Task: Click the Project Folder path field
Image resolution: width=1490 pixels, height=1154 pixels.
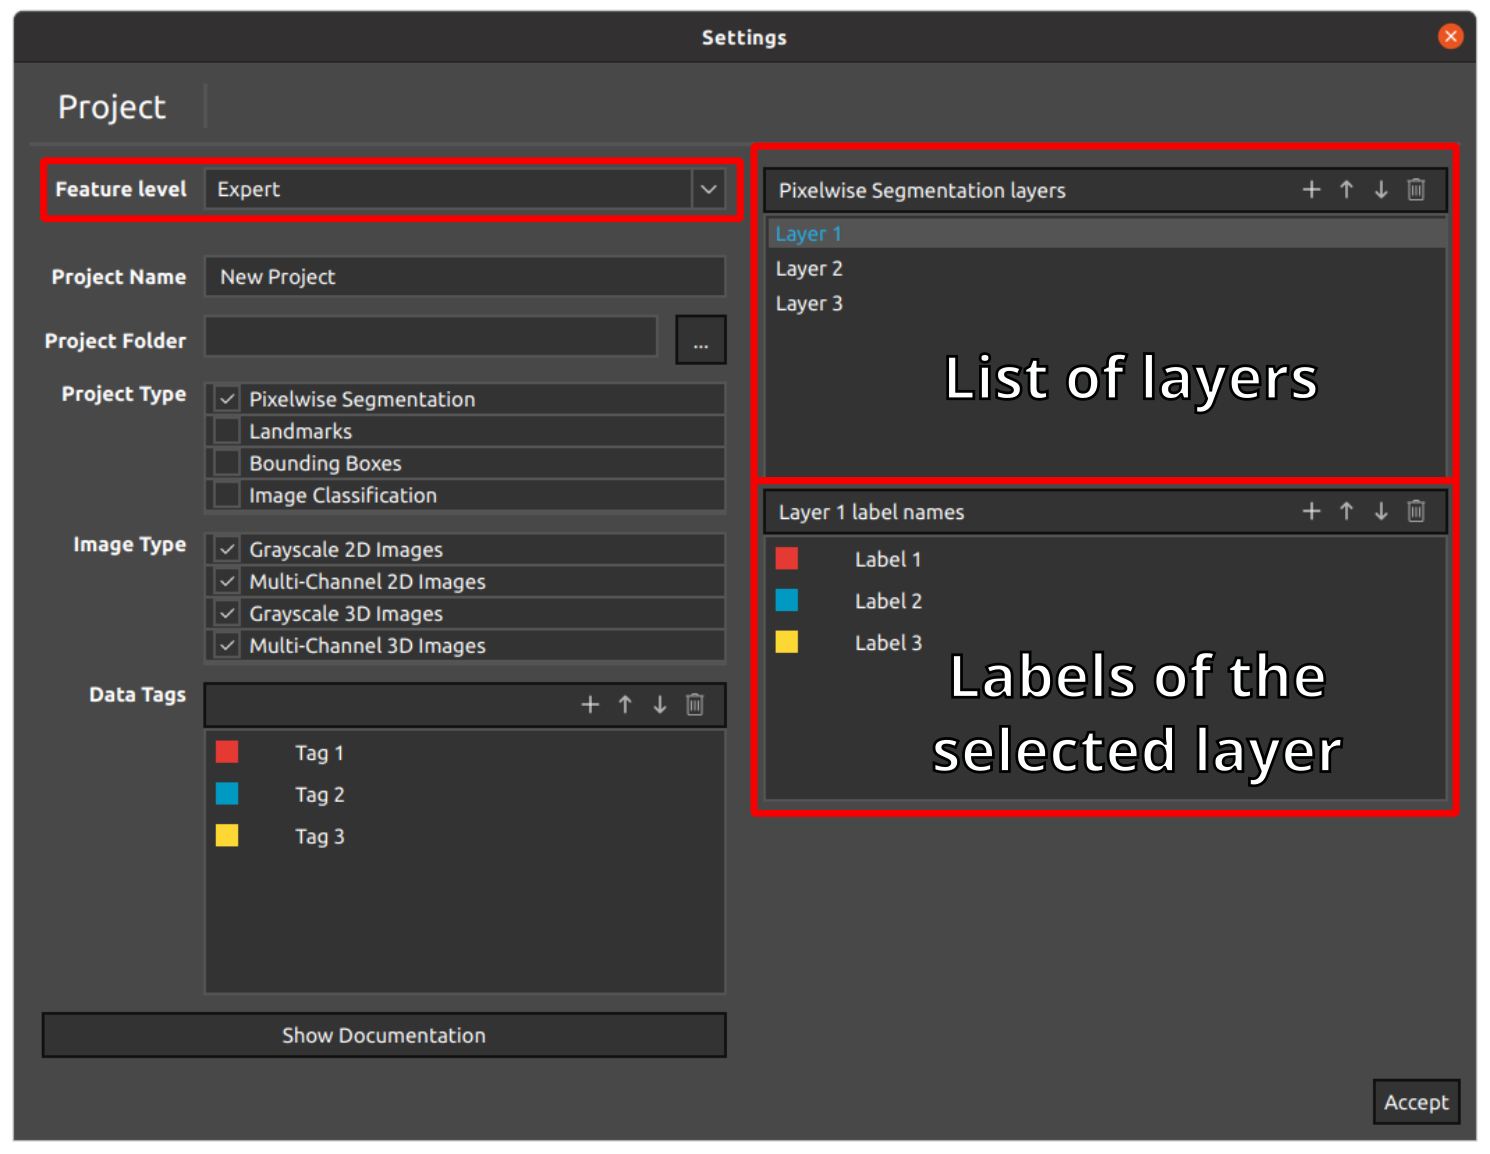Action: coord(431,337)
